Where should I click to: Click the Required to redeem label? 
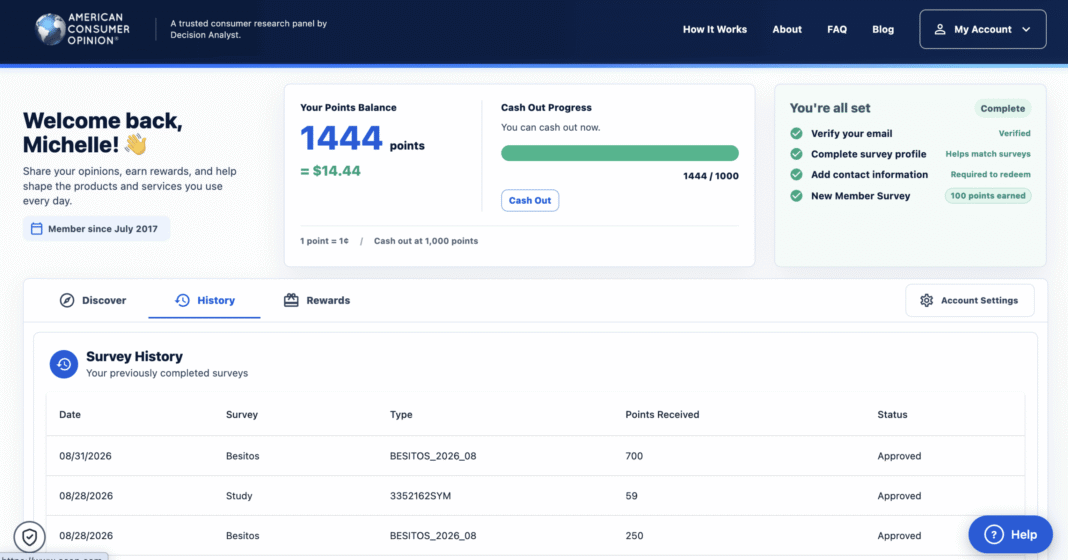(990, 174)
